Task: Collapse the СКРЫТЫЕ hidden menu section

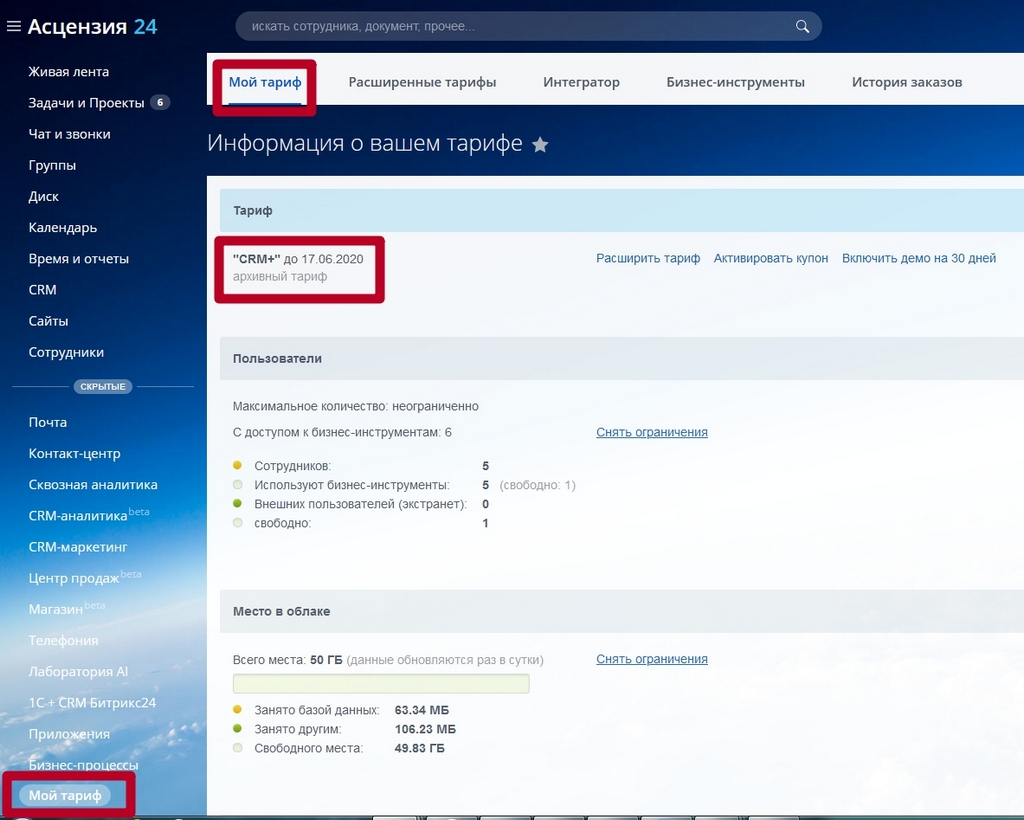Action: (103, 386)
